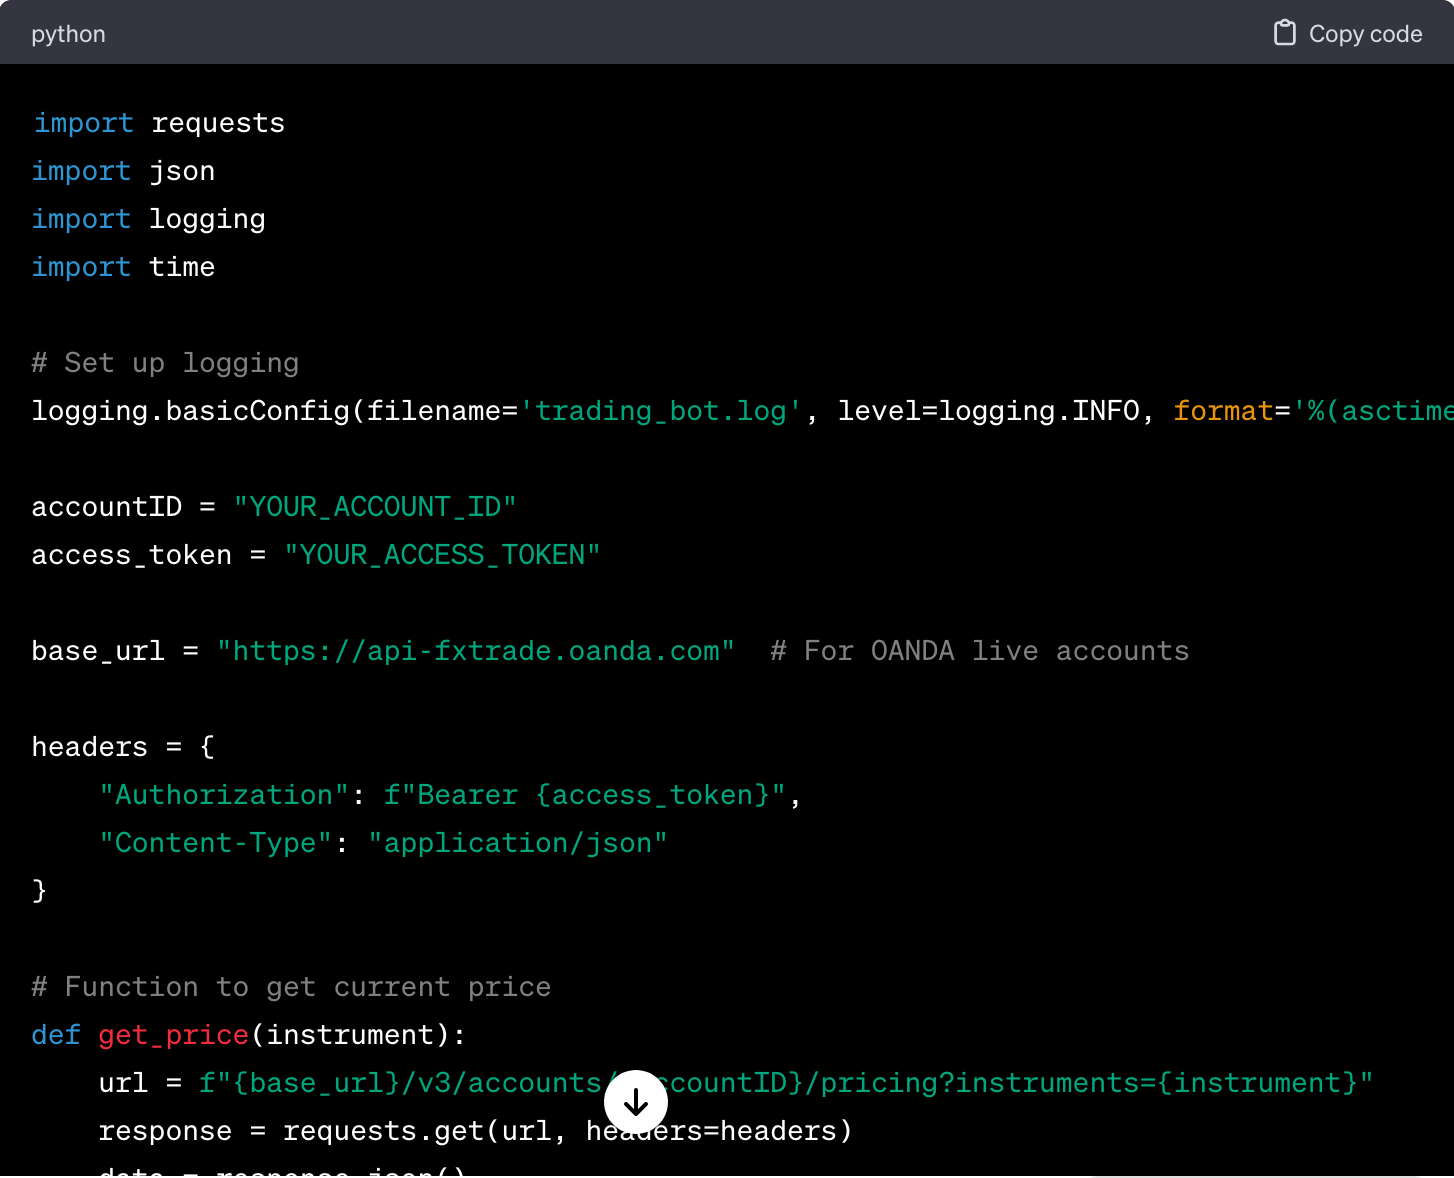This screenshot has height=1178, width=1454.
Task: Click '# For OANDA live accounts' comment
Action: pos(980,651)
